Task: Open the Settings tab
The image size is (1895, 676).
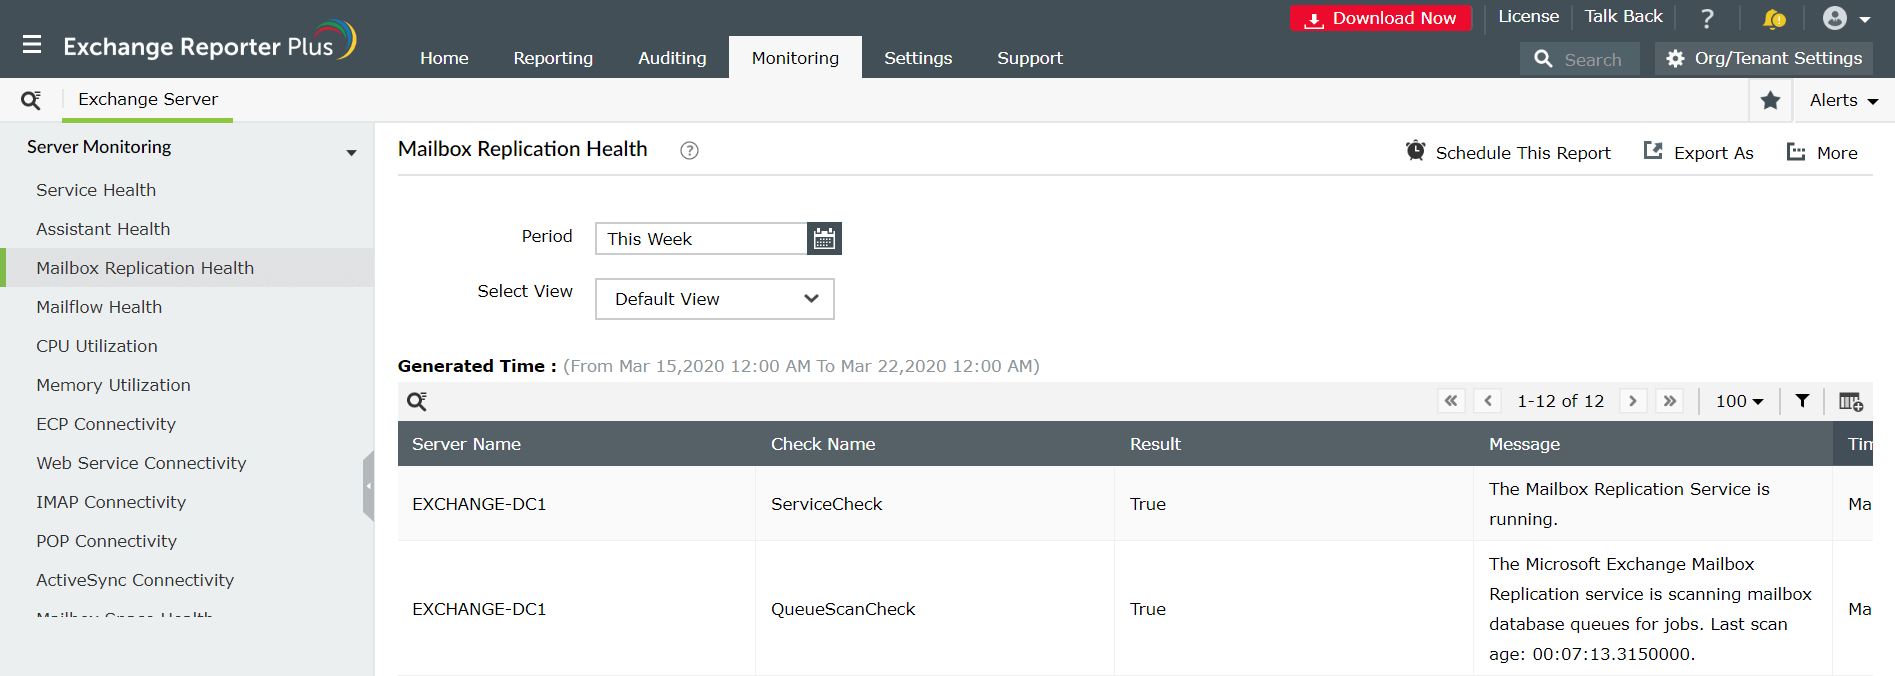Action: (x=918, y=58)
